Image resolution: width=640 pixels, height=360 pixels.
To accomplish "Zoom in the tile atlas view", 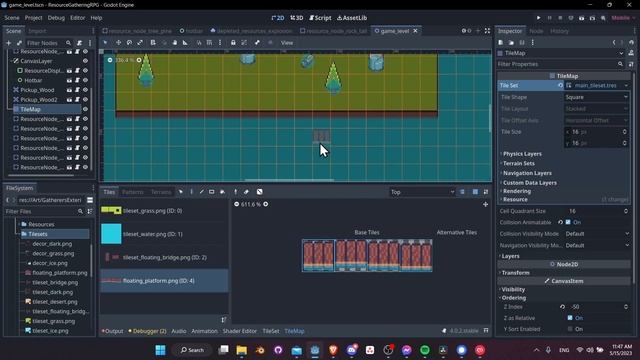I will click(266, 204).
